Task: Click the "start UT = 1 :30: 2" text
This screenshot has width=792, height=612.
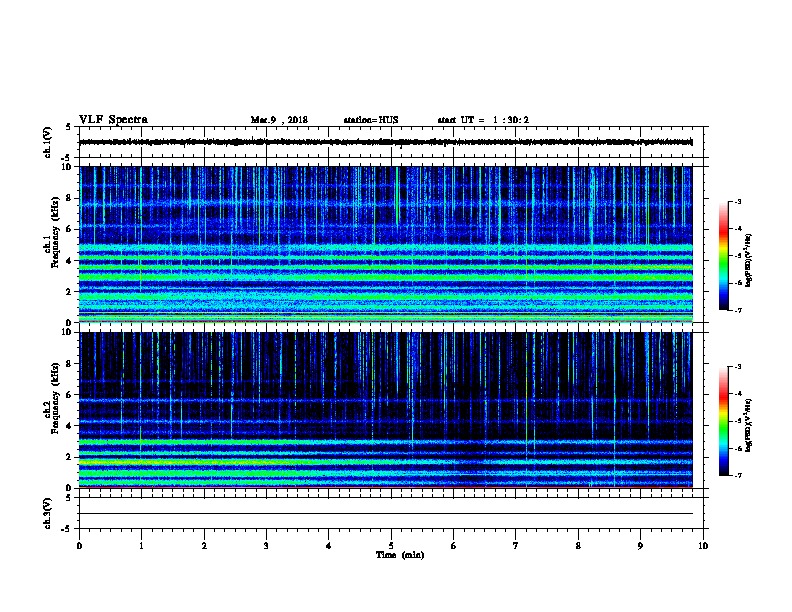Action: click(483, 120)
